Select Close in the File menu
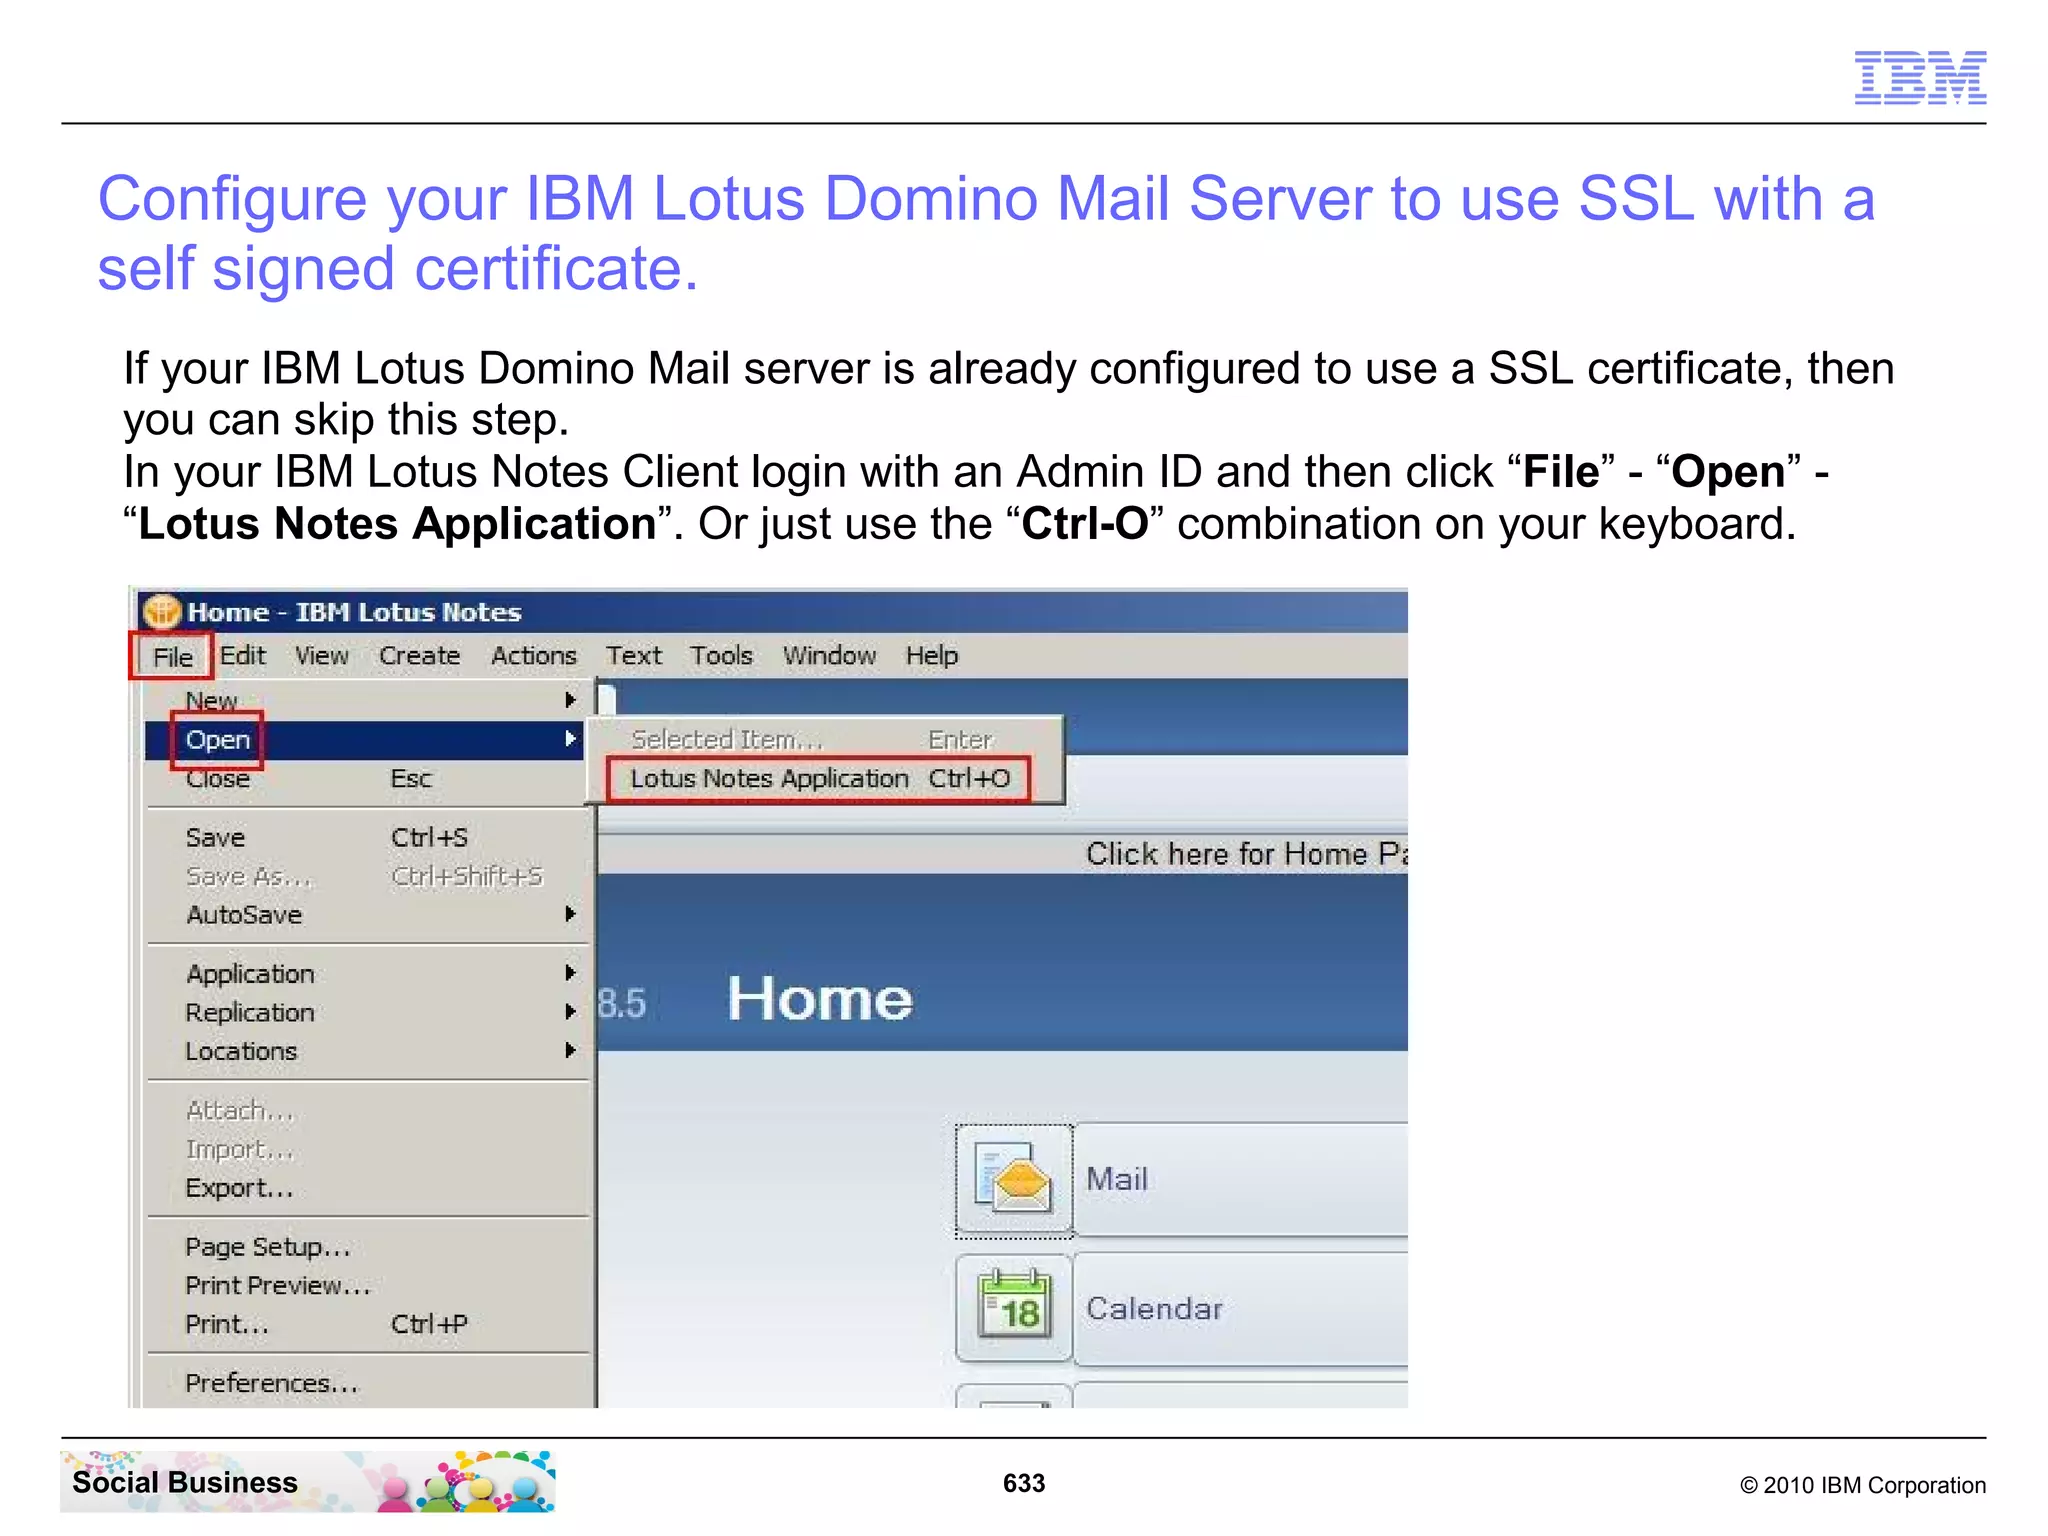The height and width of the screenshot is (1536, 2048). coord(365,779)
